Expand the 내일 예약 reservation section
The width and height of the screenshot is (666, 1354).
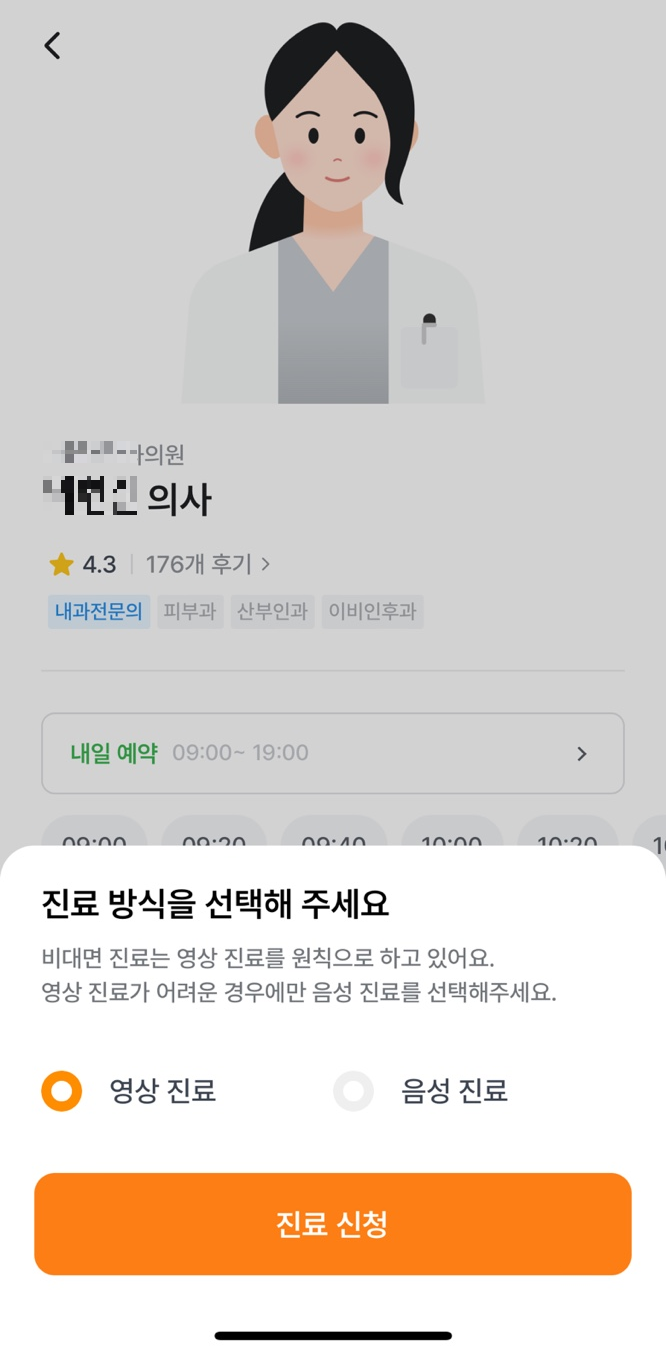pos(333,754)
